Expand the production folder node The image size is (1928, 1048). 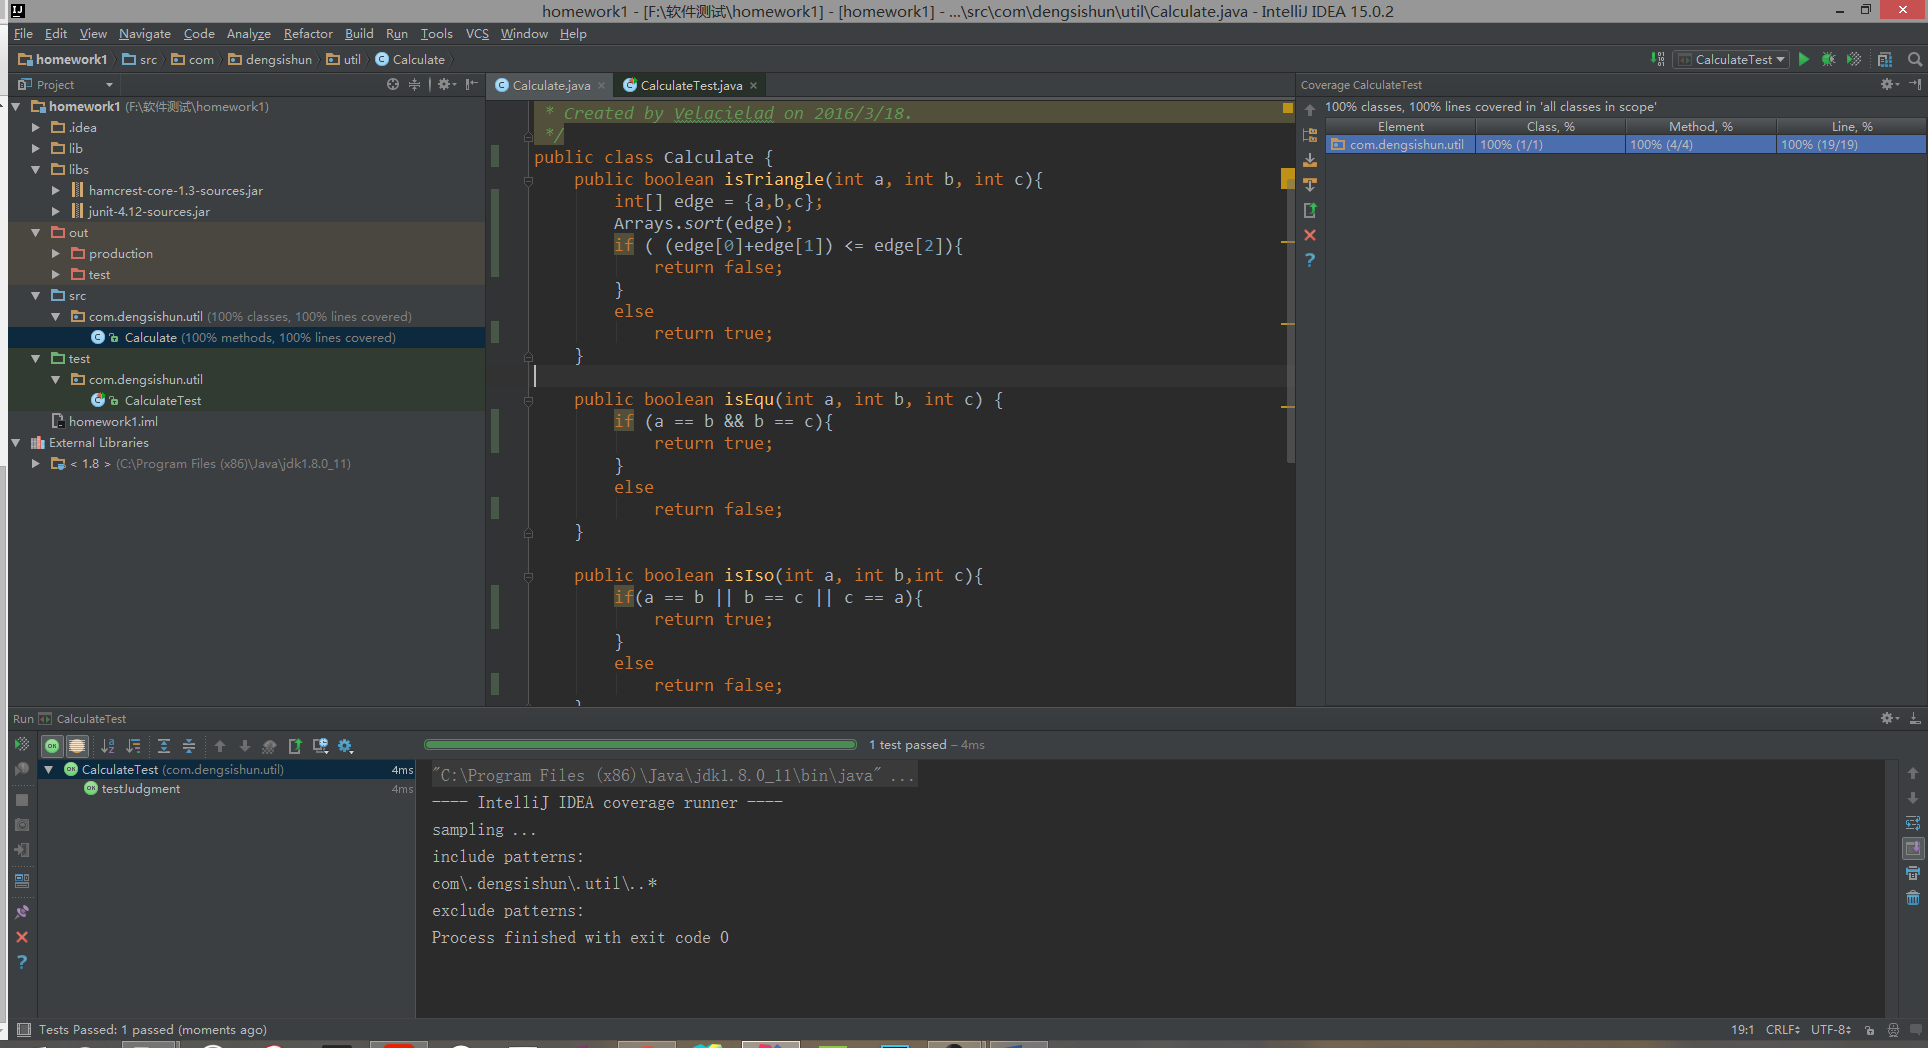click(56, 254)
